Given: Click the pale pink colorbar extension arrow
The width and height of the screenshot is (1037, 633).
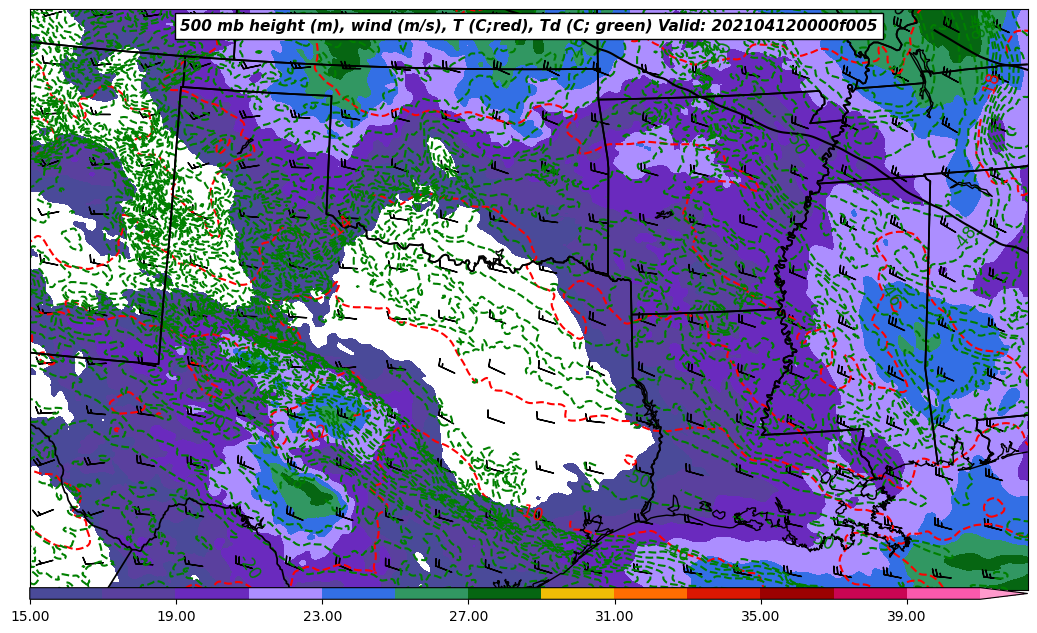Looking at the screenshot, I should click(x=1002, y=593).
